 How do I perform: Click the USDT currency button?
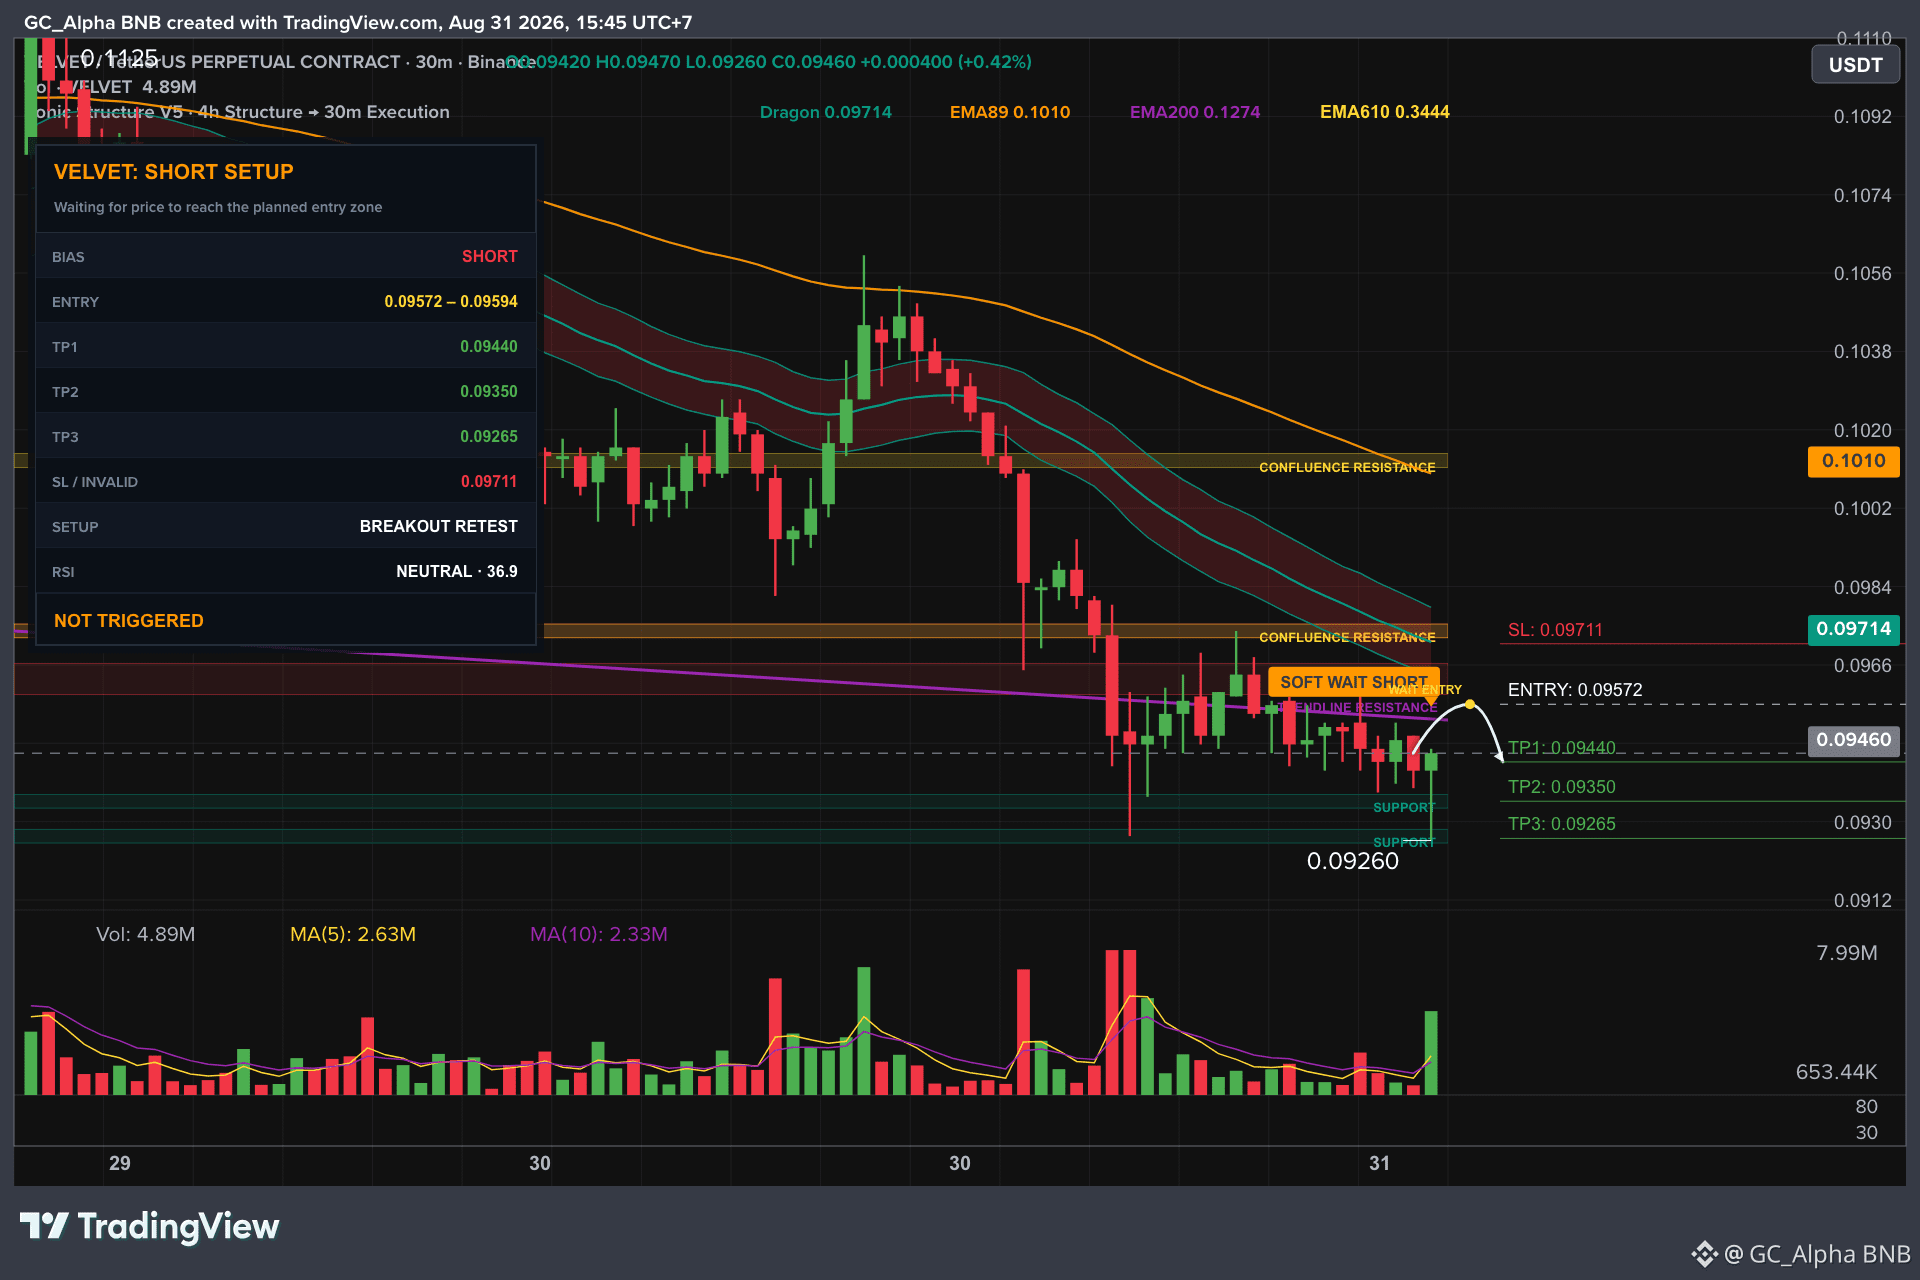1855,65
